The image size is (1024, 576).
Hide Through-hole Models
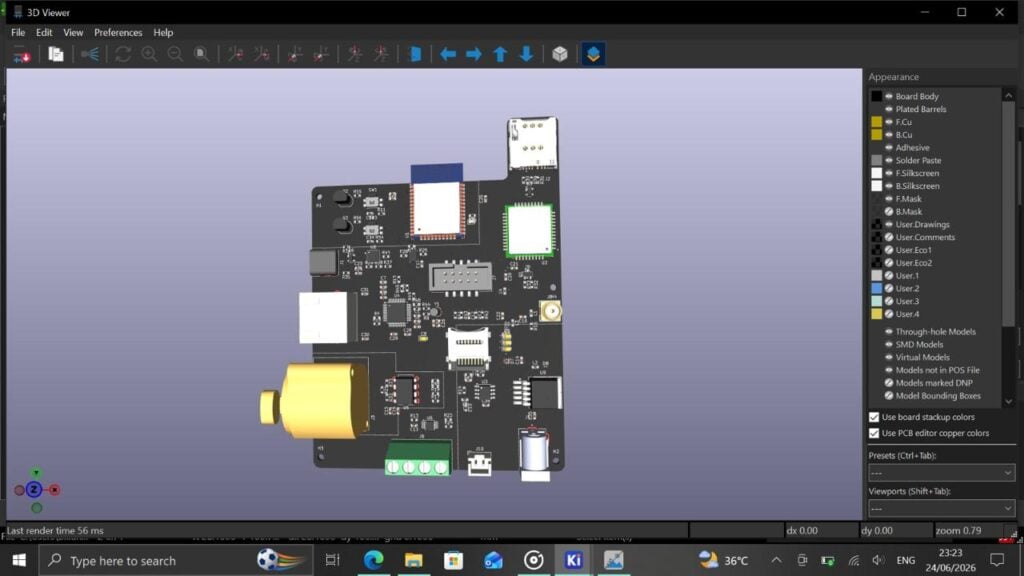(x=889, y=332)
